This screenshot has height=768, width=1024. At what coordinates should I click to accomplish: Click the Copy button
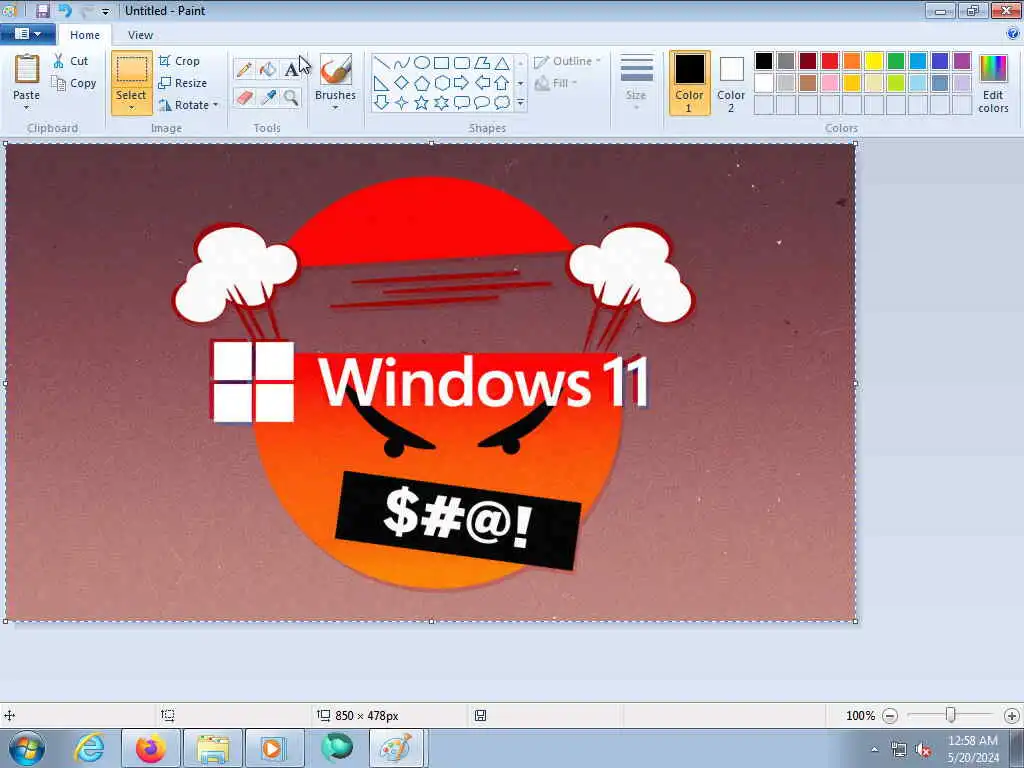click(x=74, y=83)
